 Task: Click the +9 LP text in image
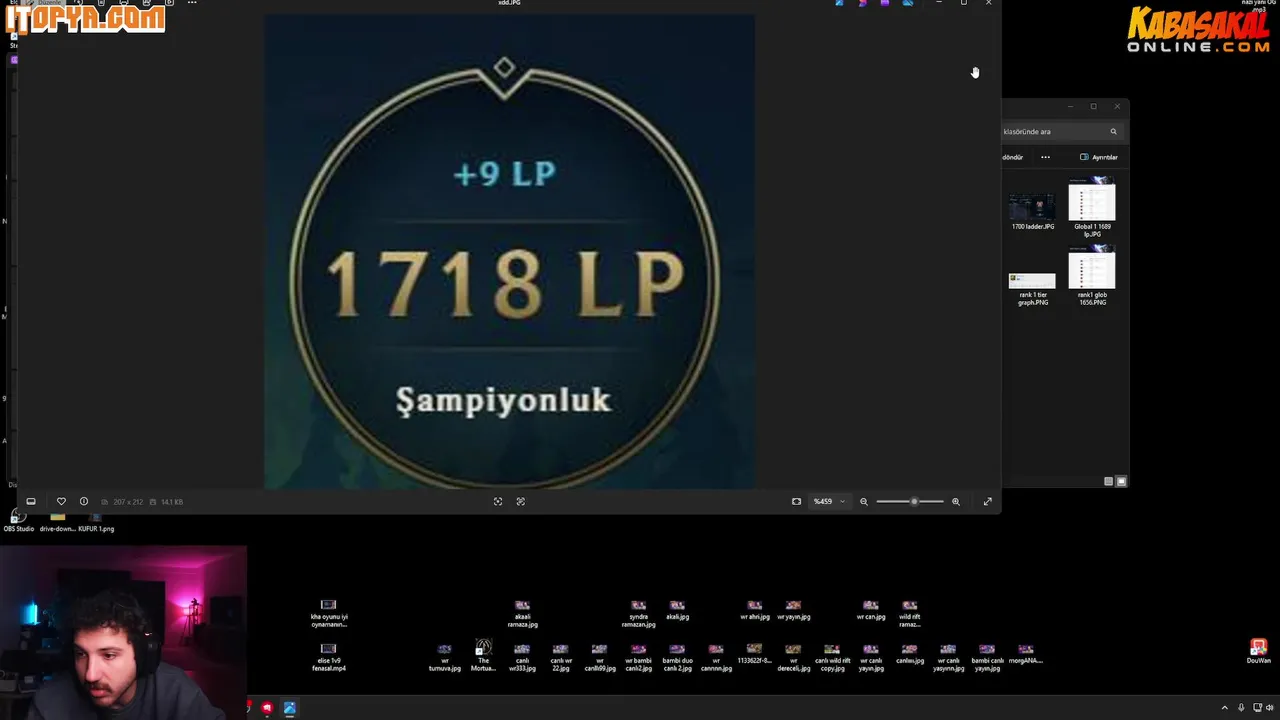click(x=504, y=174)
